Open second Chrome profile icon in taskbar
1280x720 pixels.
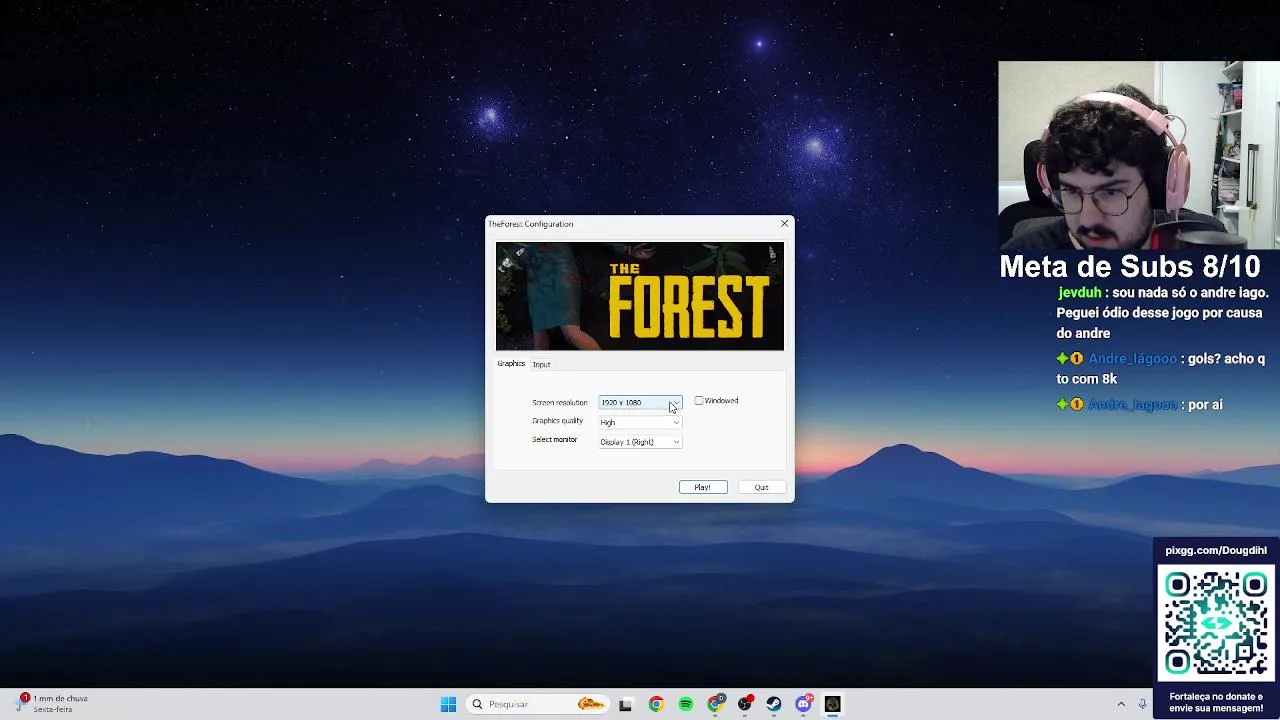[715, 704]
